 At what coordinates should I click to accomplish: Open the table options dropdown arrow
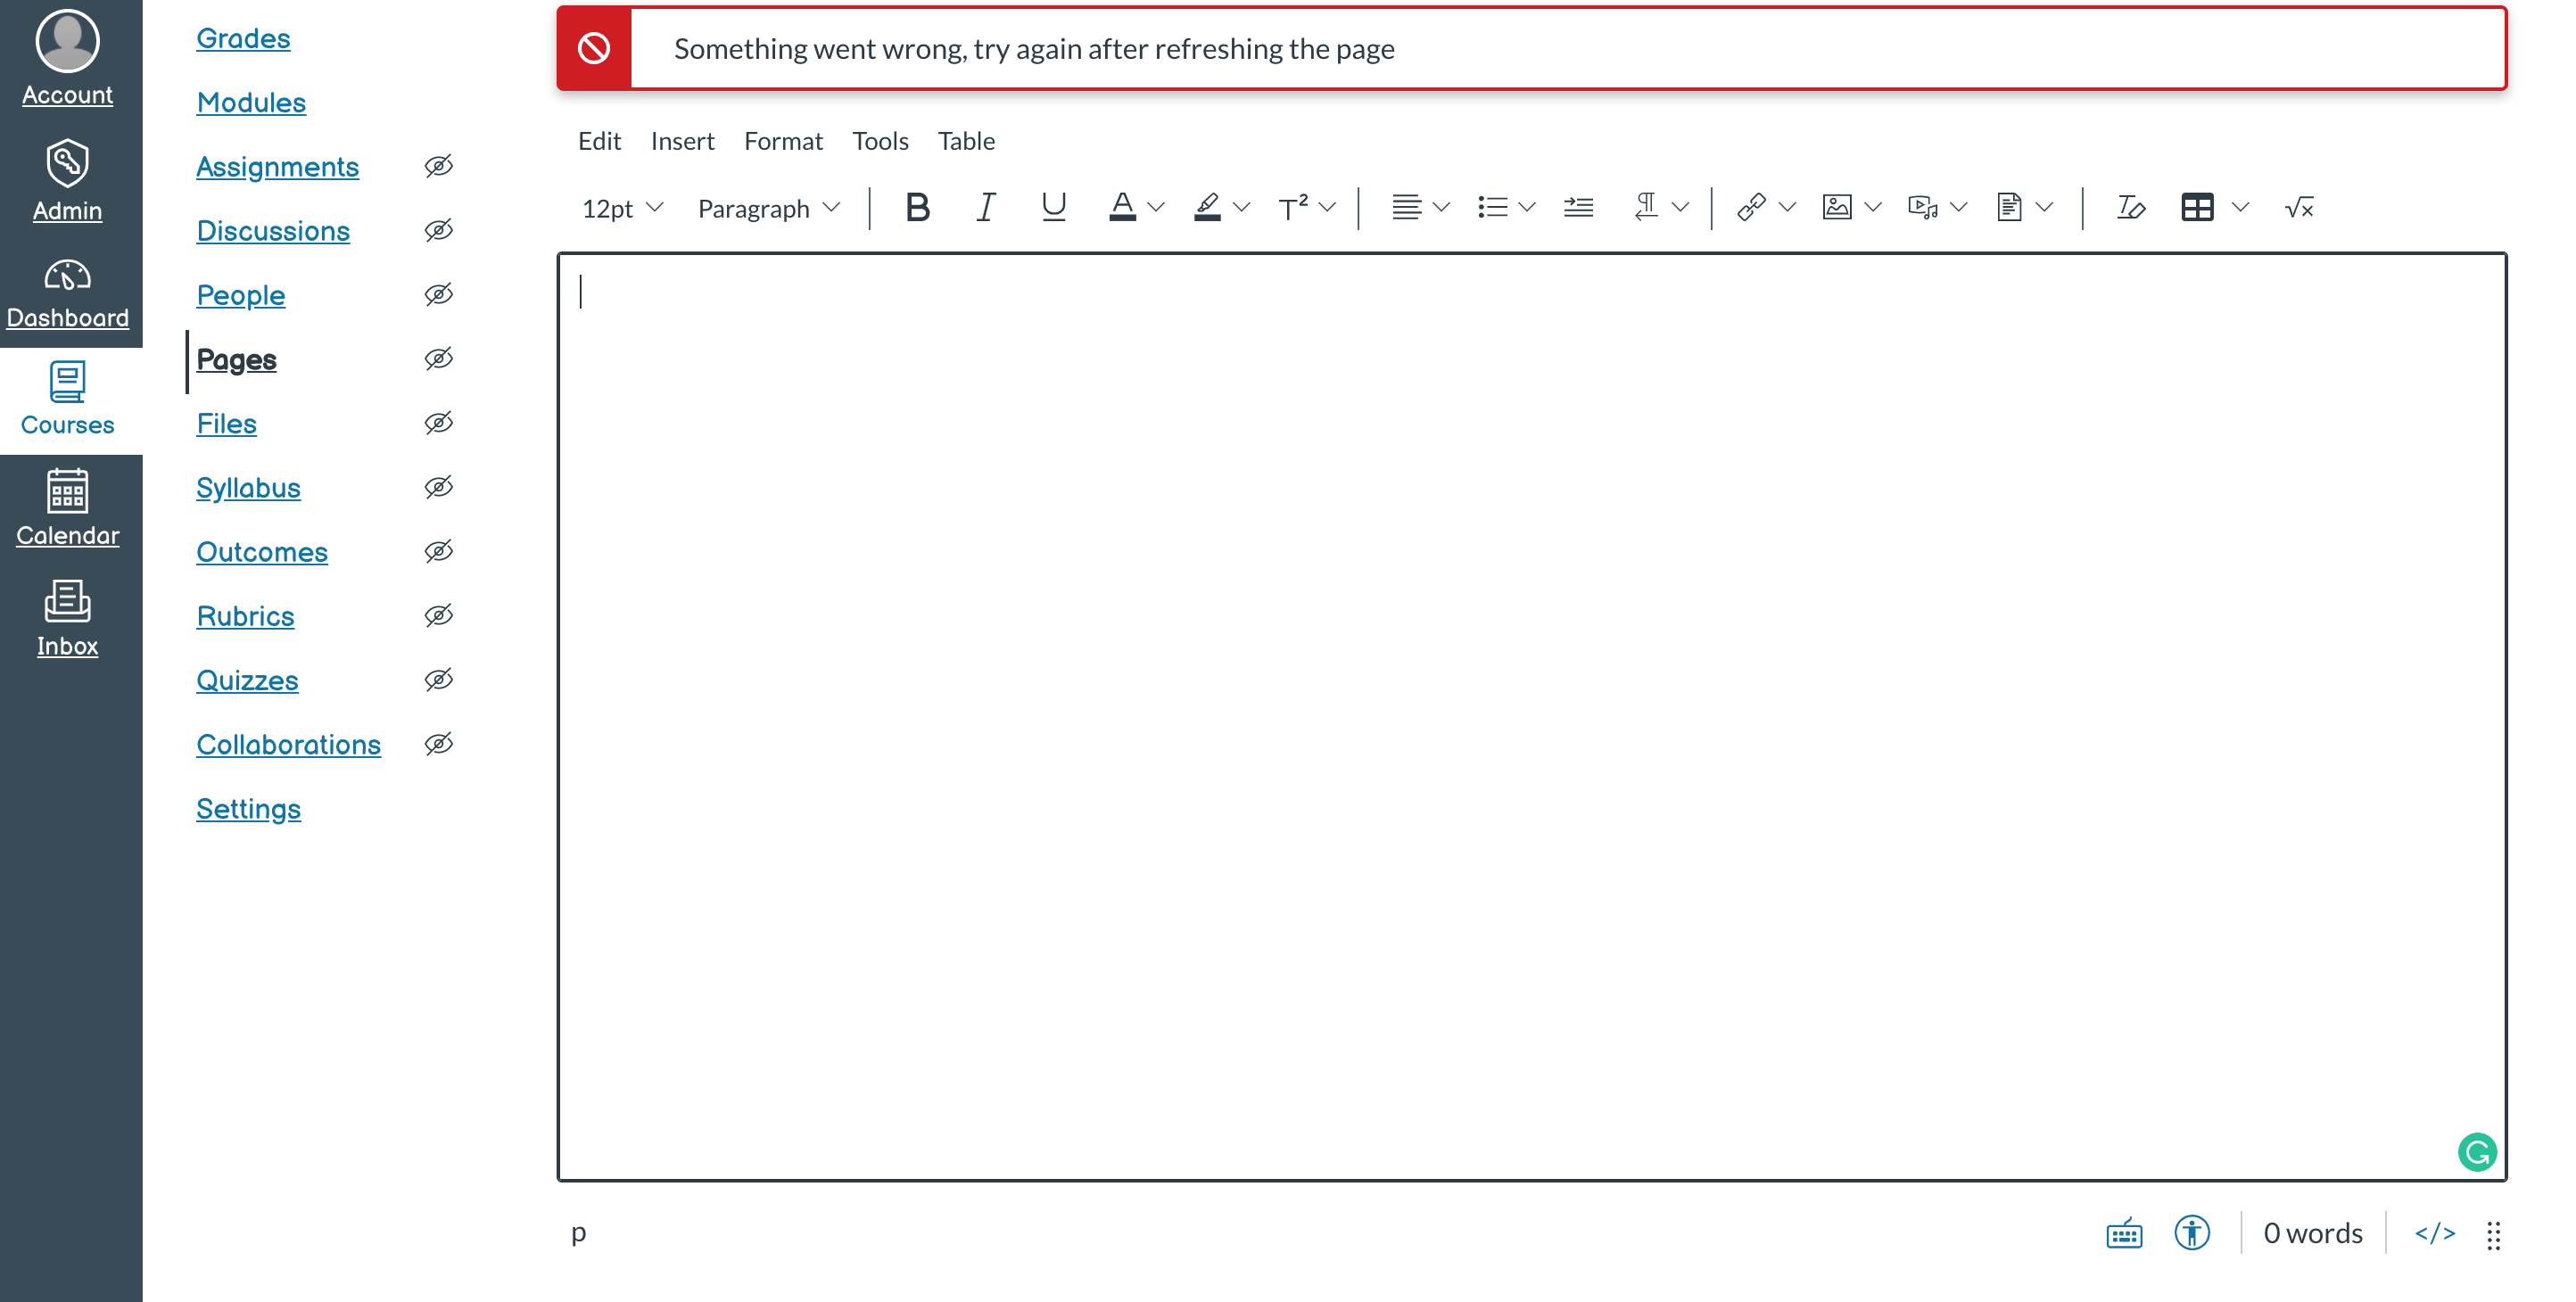2240,208
